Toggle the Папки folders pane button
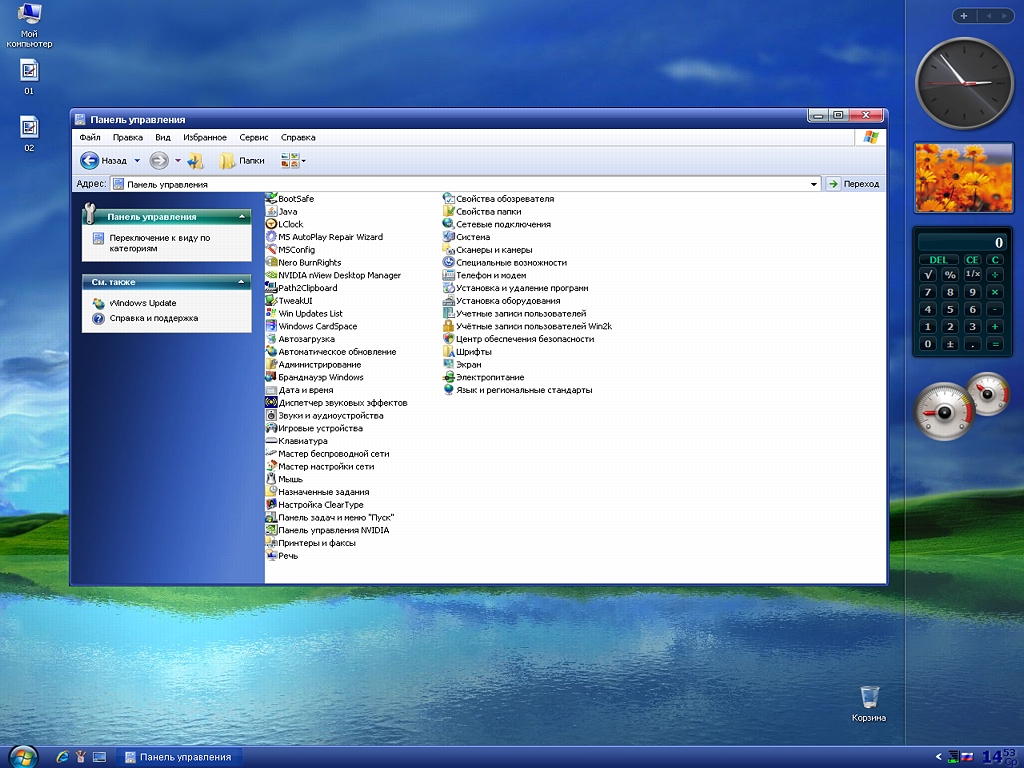 [242, 161]
